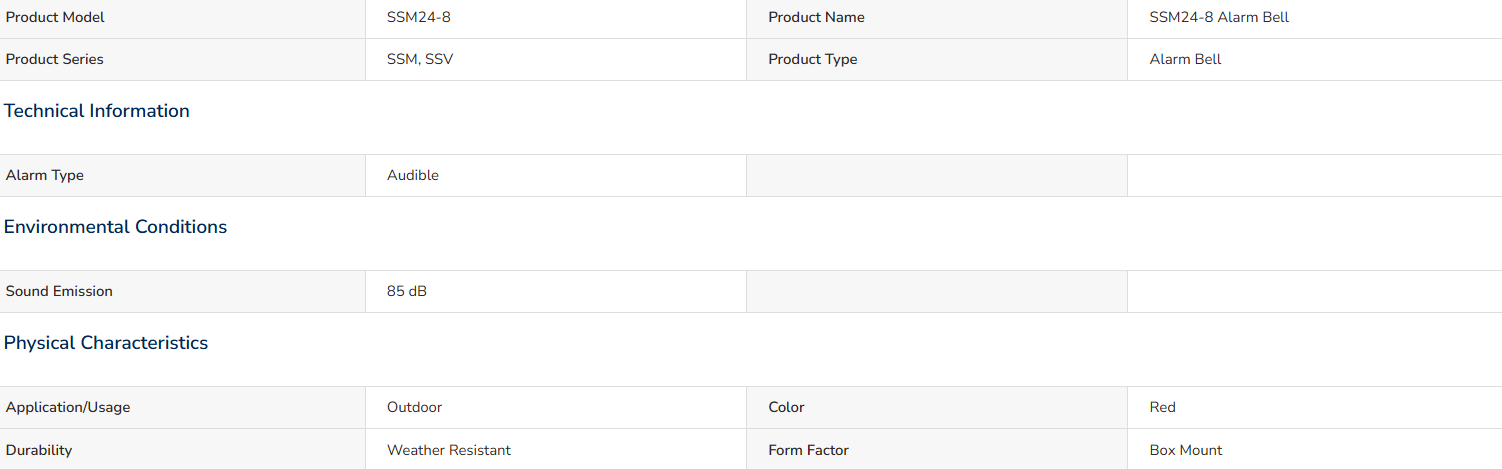Select the 85 dB value
This screenshot has width=1502, height=469.
coord(407,291)
